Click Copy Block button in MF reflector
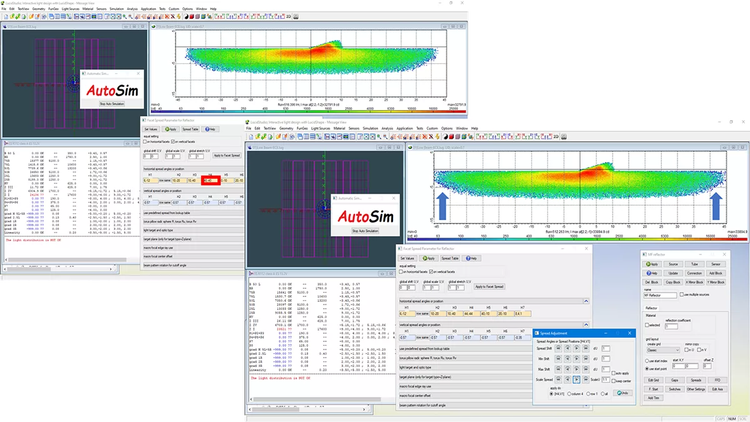This screenshot has width=750, height=422. (x=673, y=282)
